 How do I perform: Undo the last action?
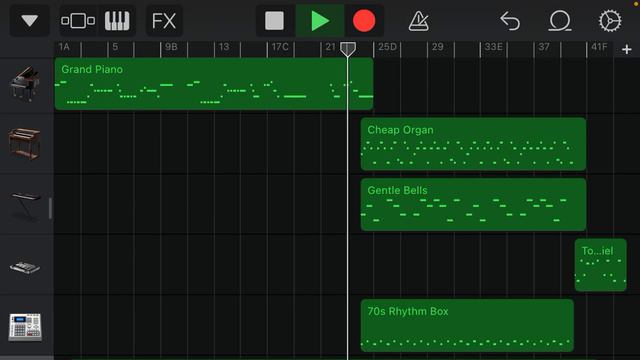(x=510, y=20)
